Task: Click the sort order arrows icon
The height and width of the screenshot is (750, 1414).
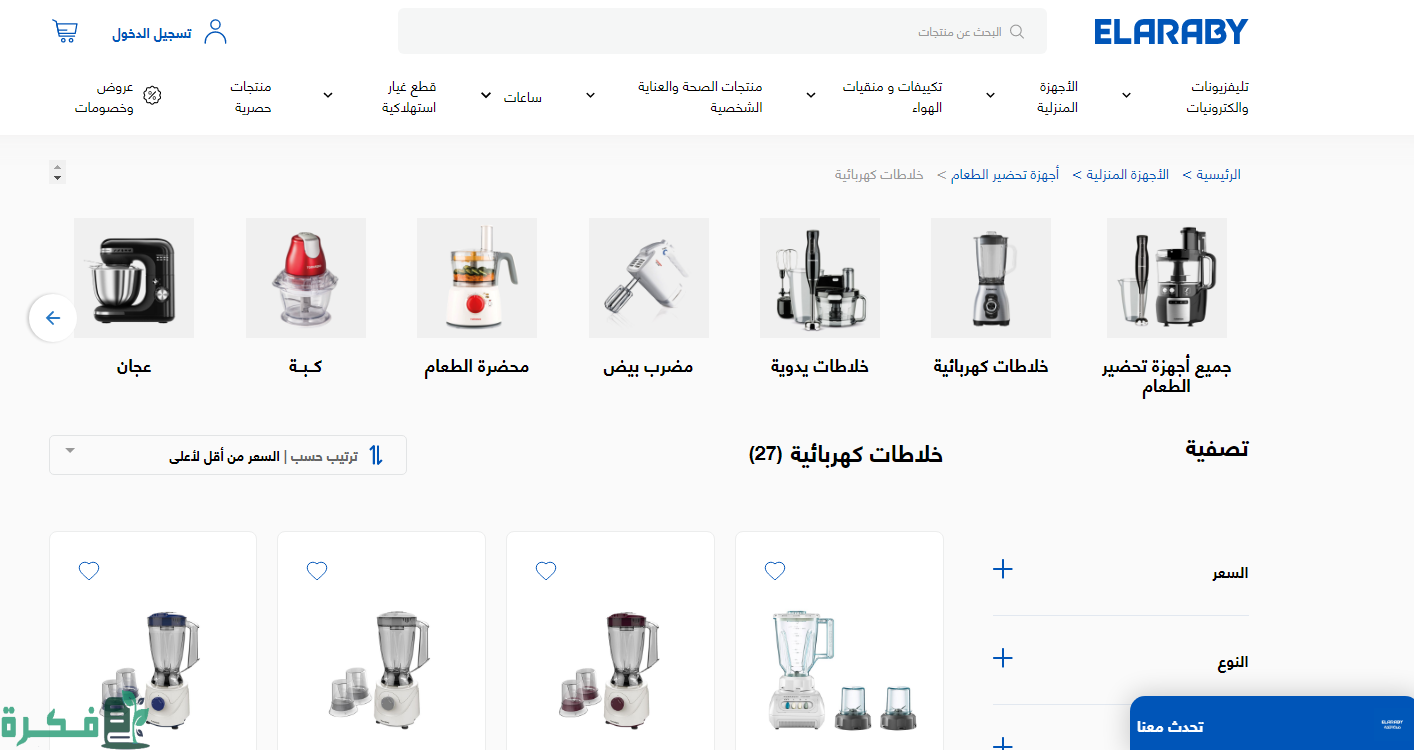Action: (376, 455)
